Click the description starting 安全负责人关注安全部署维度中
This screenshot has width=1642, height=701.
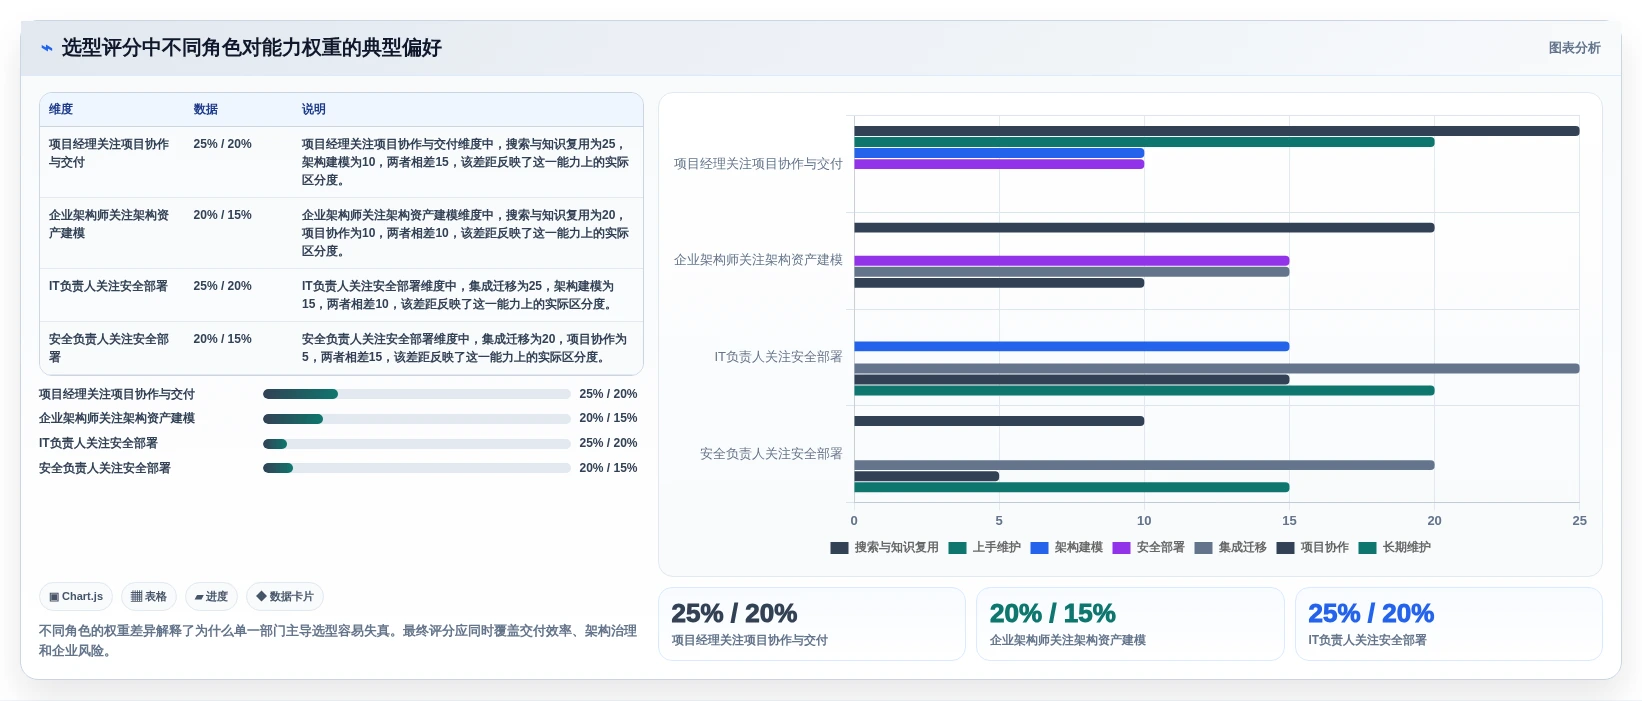coord(465,348)
